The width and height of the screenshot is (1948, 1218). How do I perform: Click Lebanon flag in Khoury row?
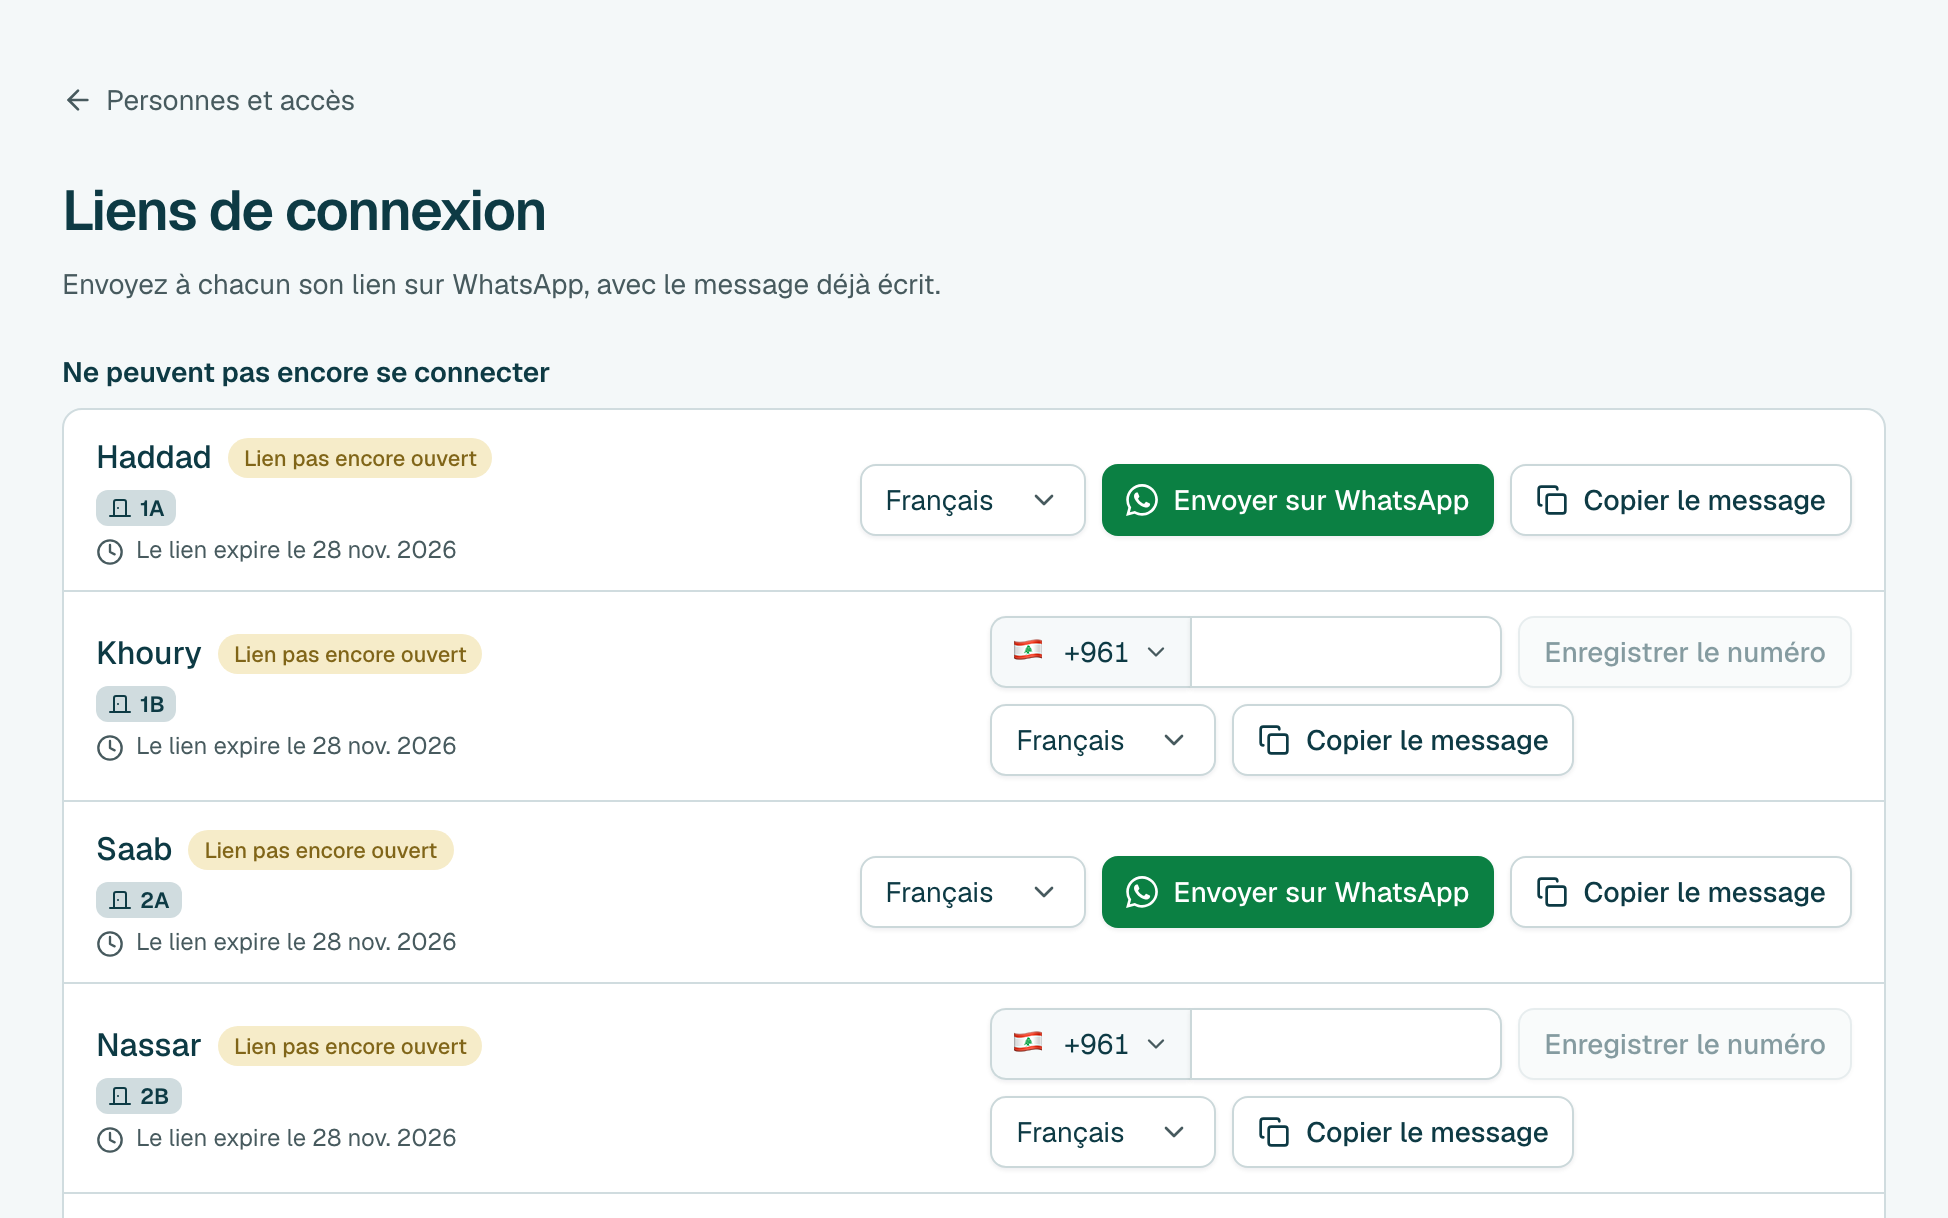(x=1028, y=651)
